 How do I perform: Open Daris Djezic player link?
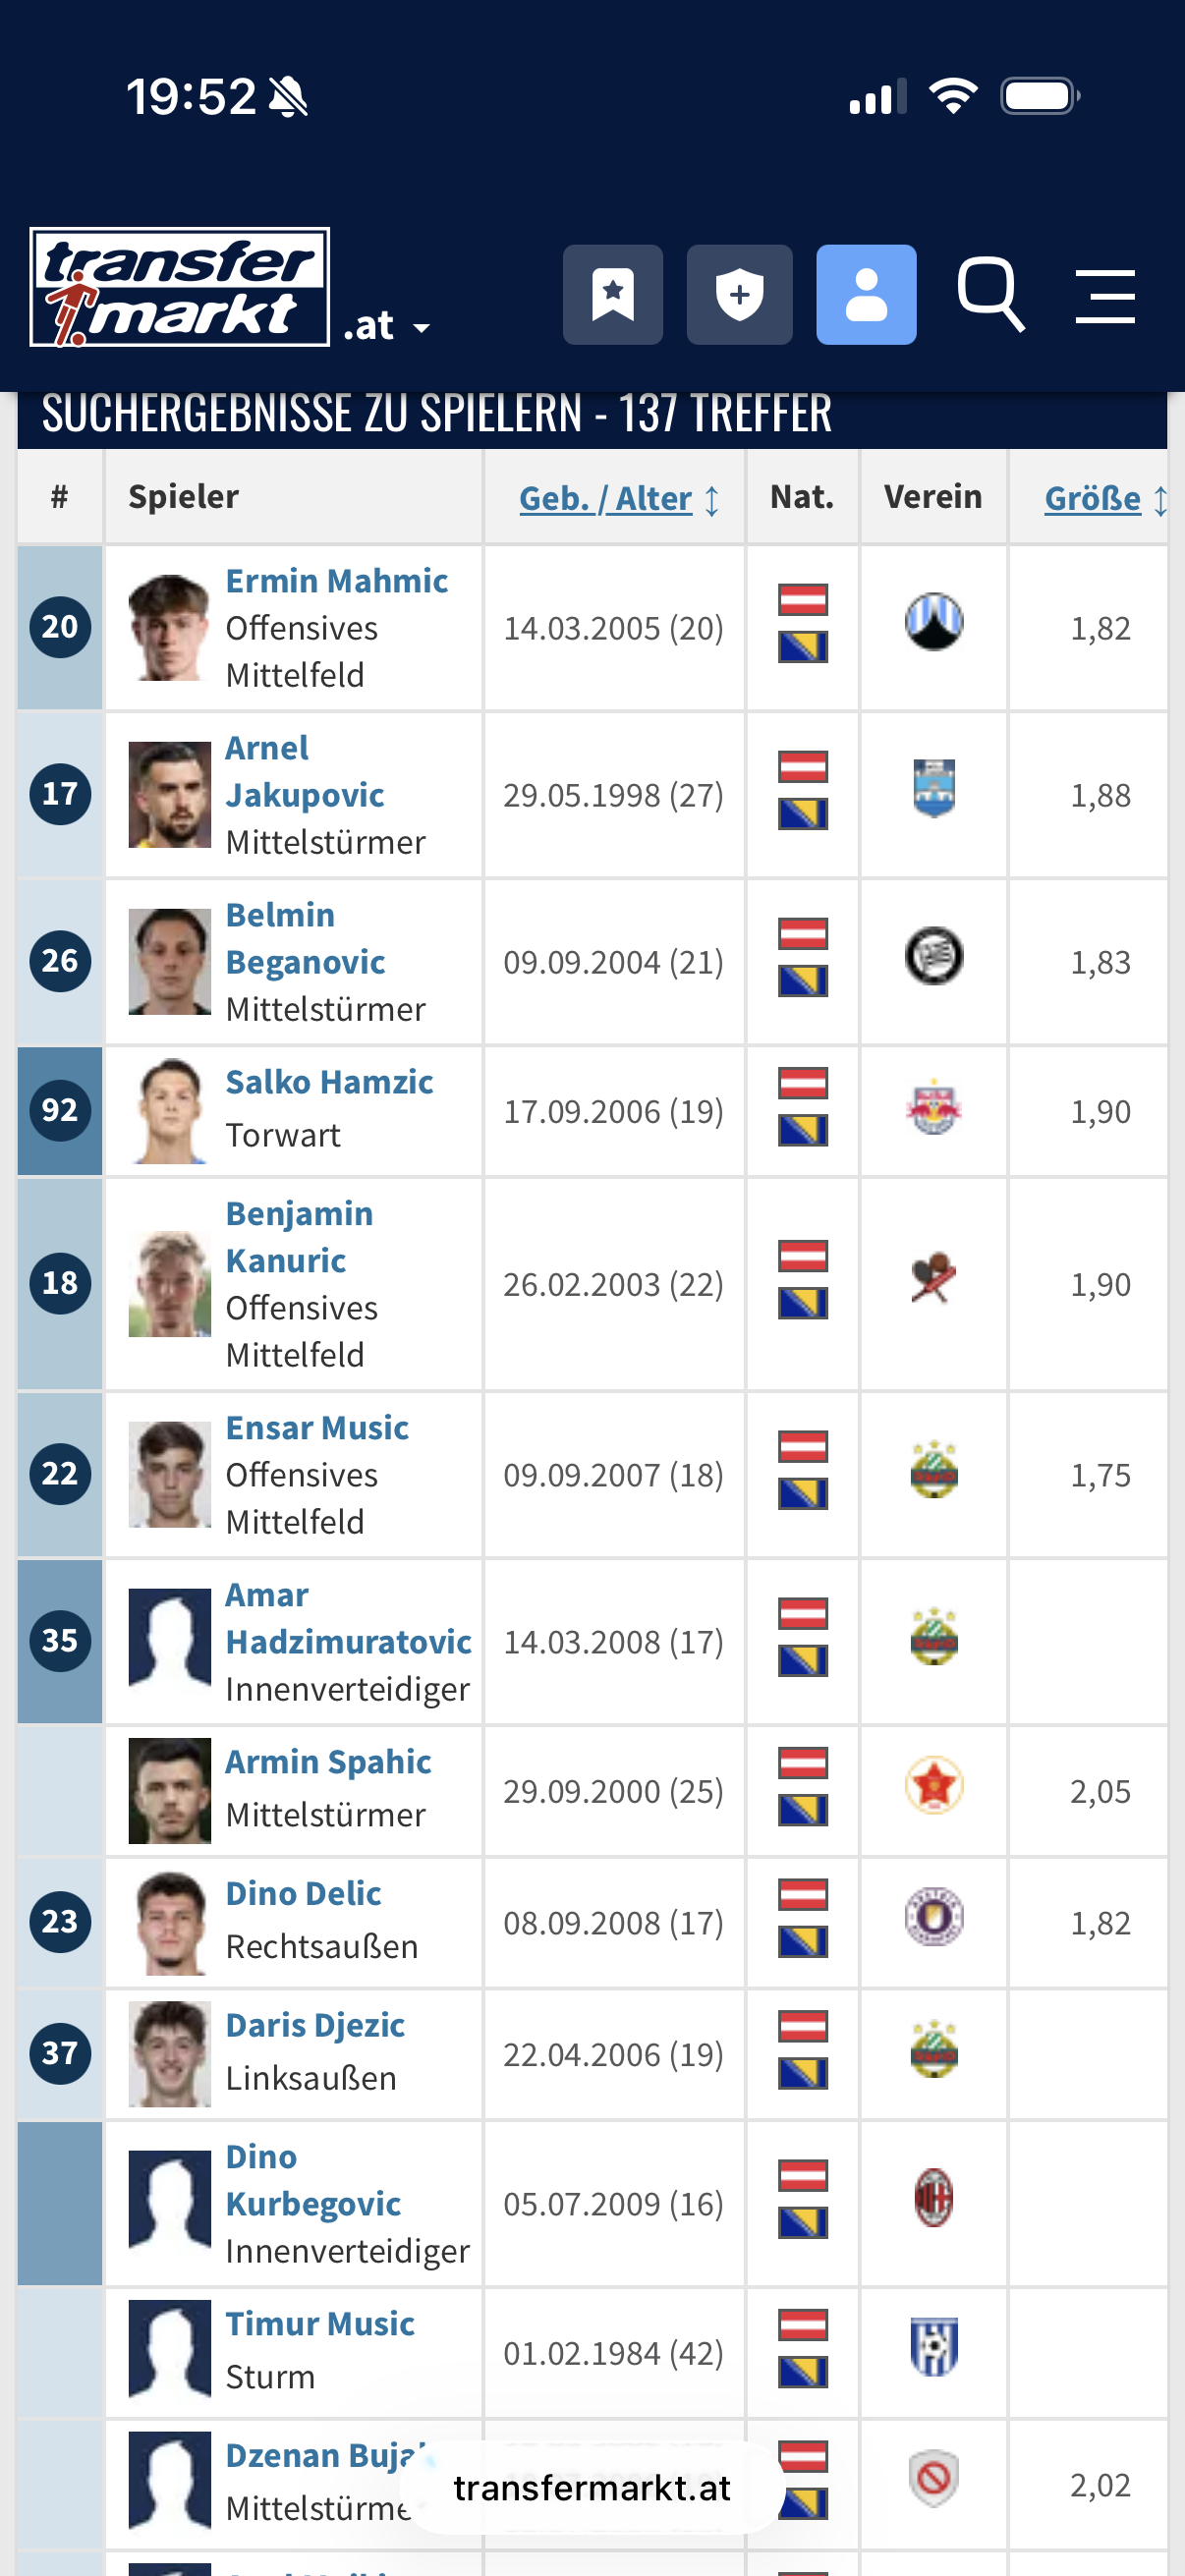[x=315, y=2025]
